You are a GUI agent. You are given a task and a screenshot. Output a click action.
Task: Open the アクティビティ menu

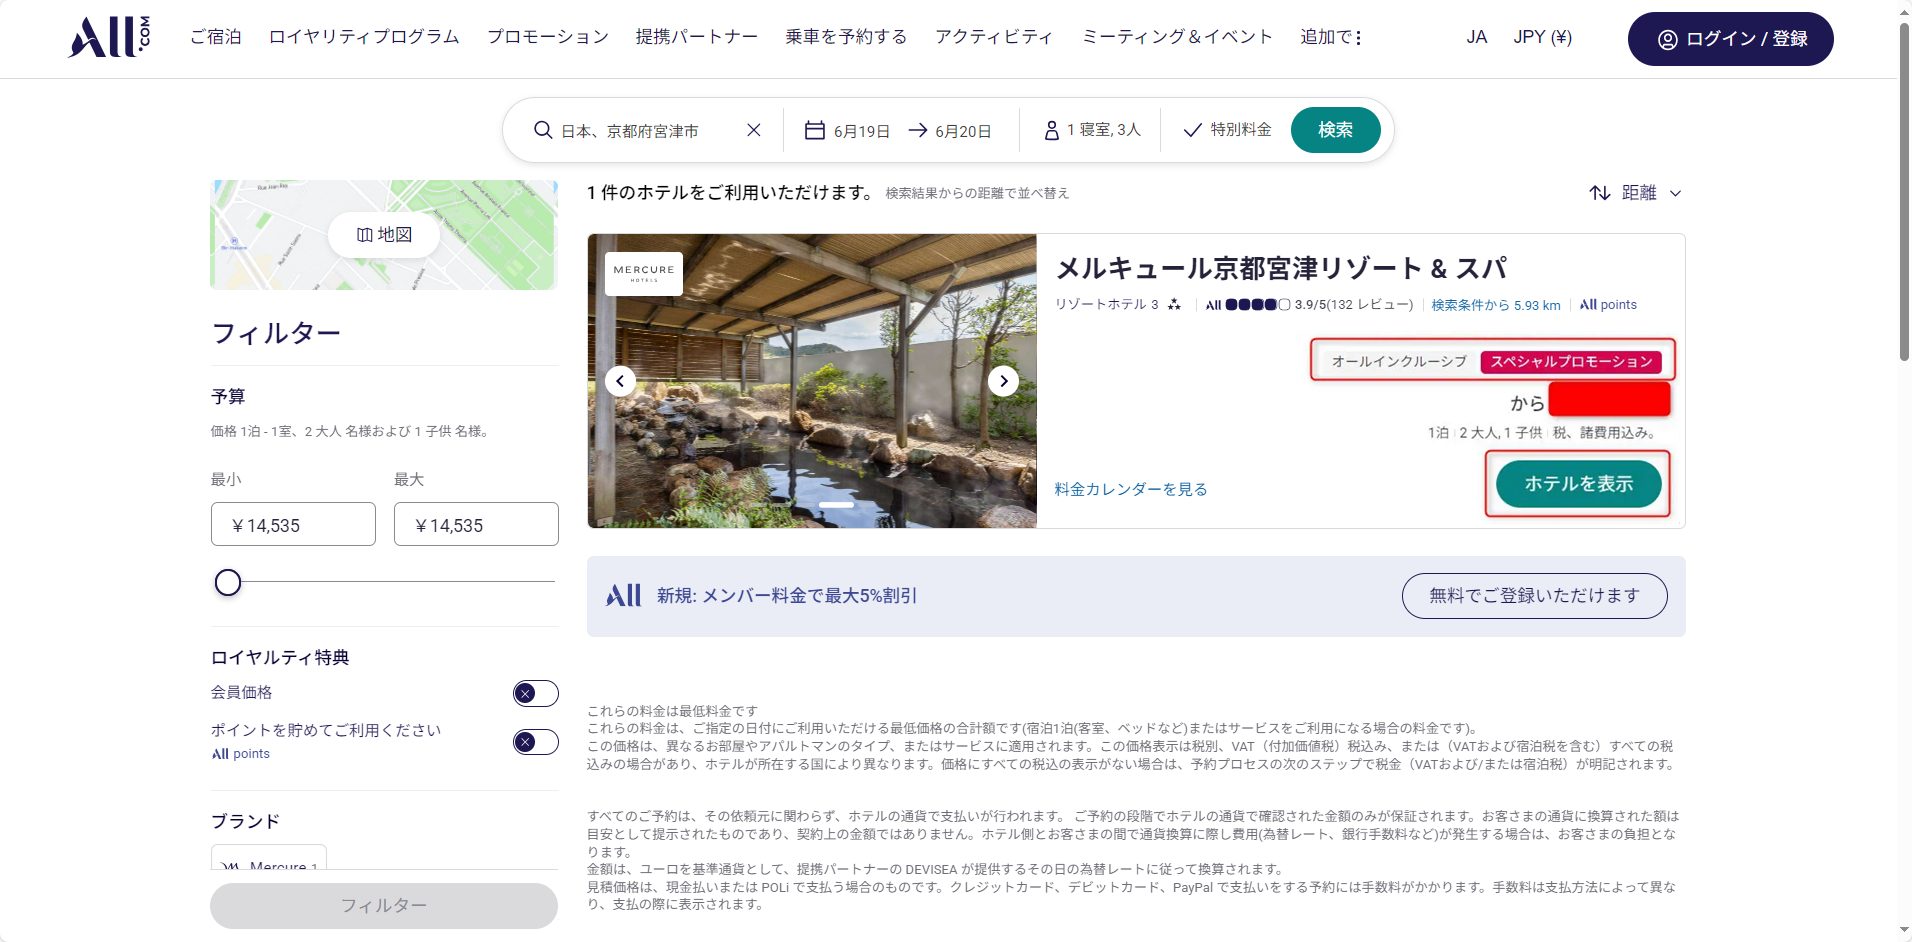(994, 37)
